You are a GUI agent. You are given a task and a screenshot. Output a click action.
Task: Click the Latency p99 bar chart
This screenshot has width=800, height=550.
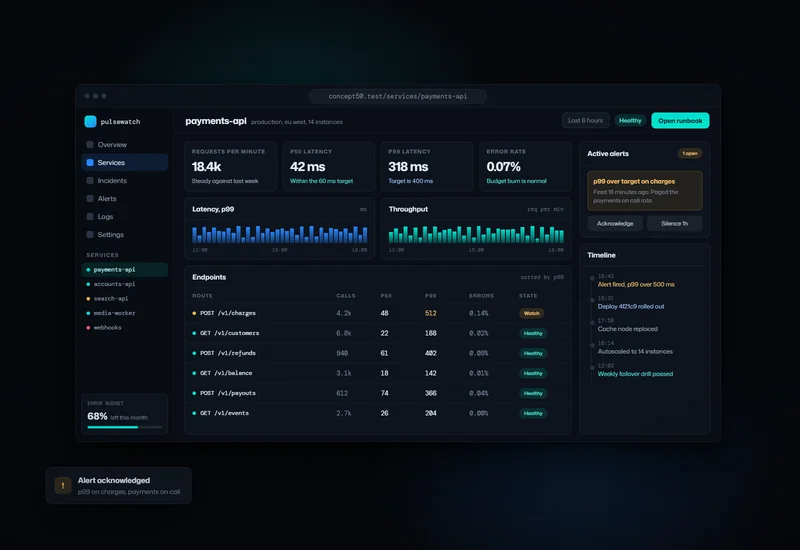click(280, 234)
